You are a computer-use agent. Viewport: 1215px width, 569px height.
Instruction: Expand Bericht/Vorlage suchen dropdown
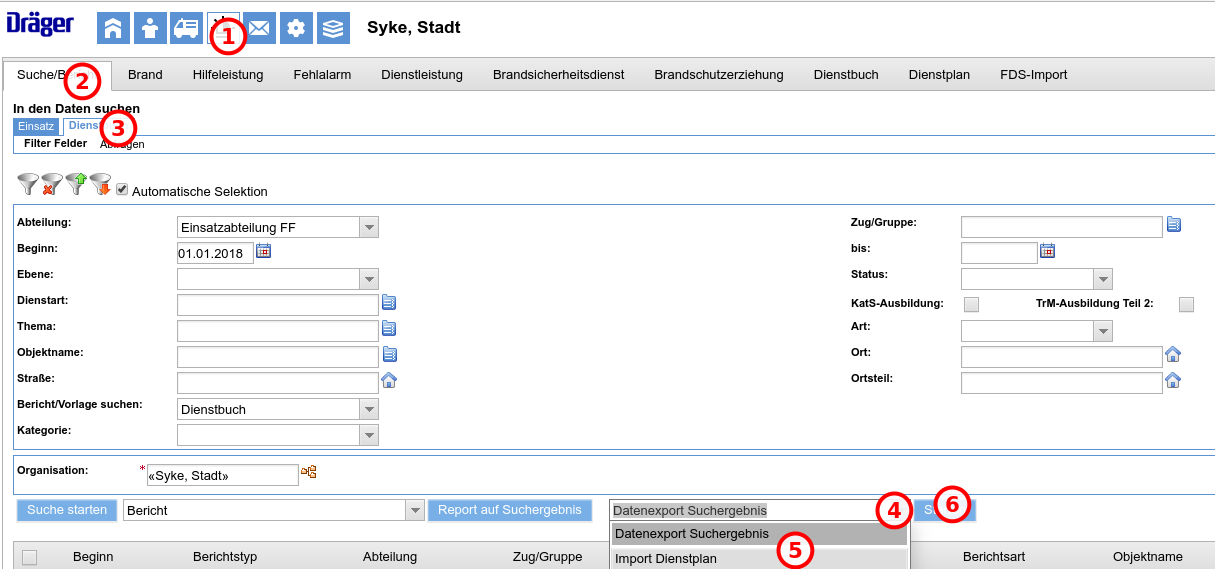pyautogui.click(x=369, y=409)
